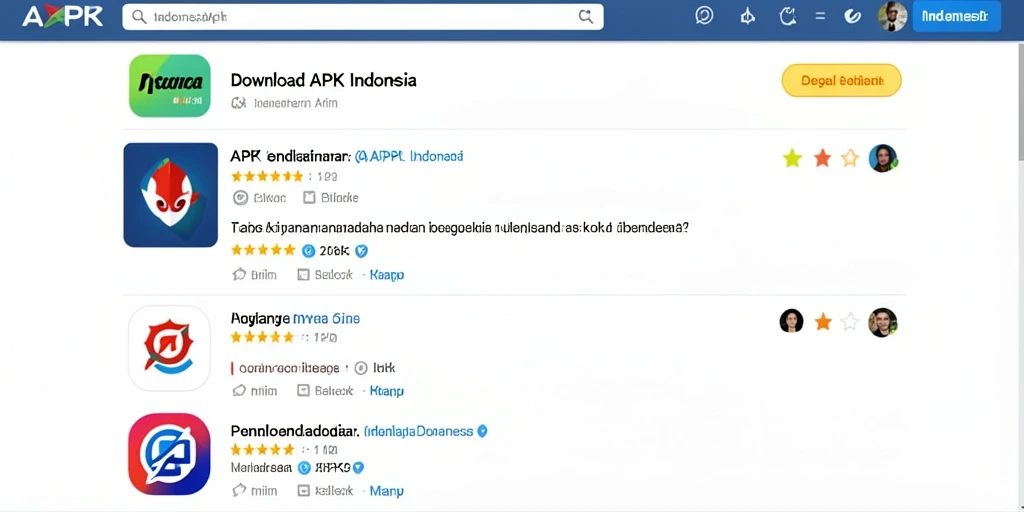Click the empty star in Aoylange row

(850, 321)
